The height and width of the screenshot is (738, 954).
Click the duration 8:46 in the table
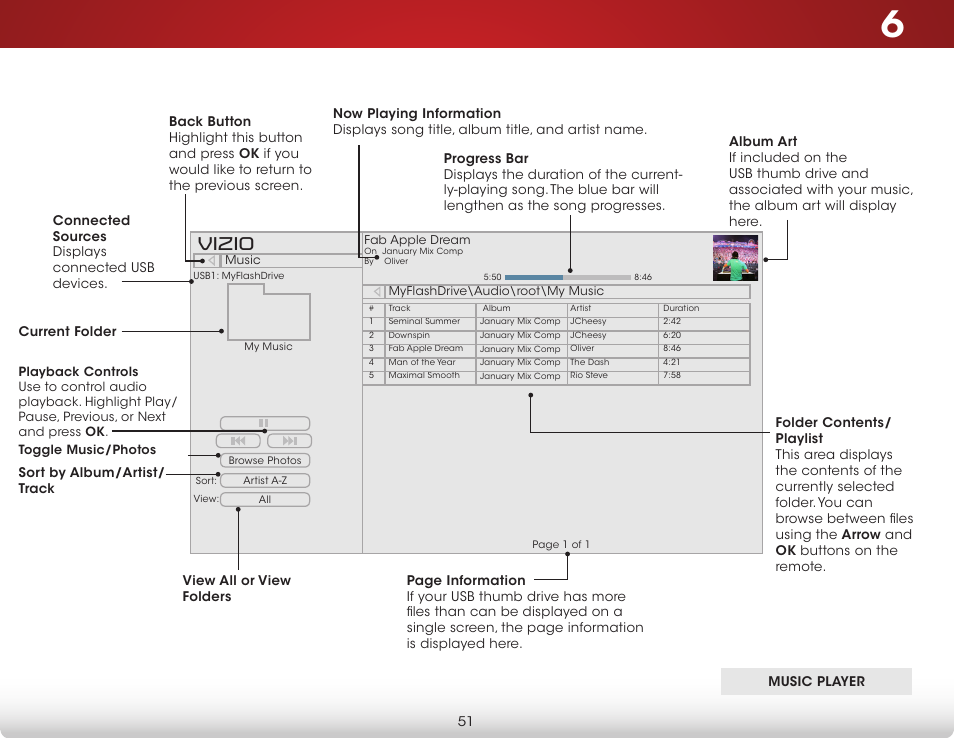672,349
